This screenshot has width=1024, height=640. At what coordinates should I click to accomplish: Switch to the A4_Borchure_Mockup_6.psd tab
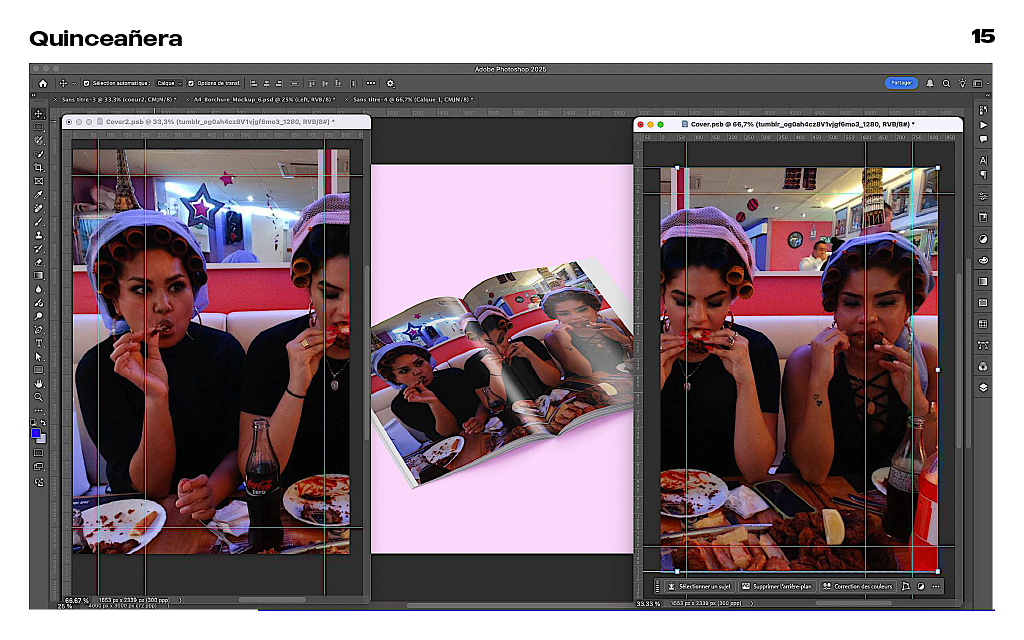pos(264,100)
